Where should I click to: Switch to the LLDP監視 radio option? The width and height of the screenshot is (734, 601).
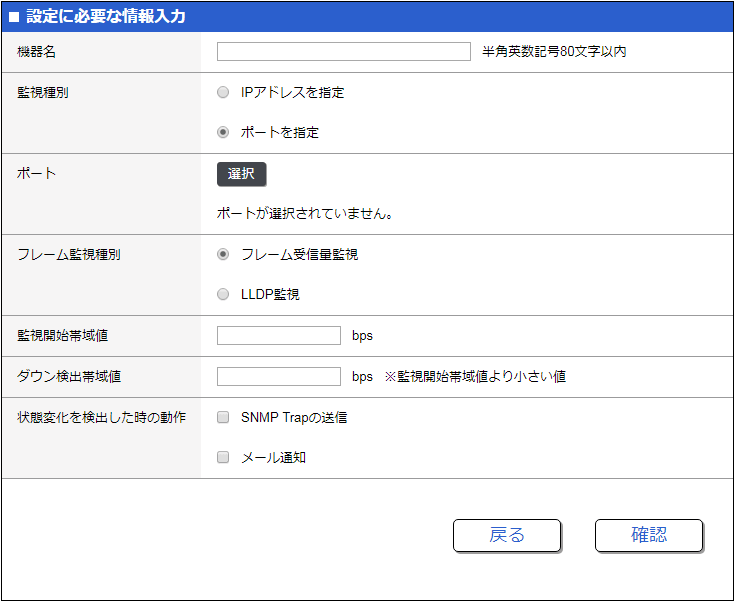click(223, 294)
